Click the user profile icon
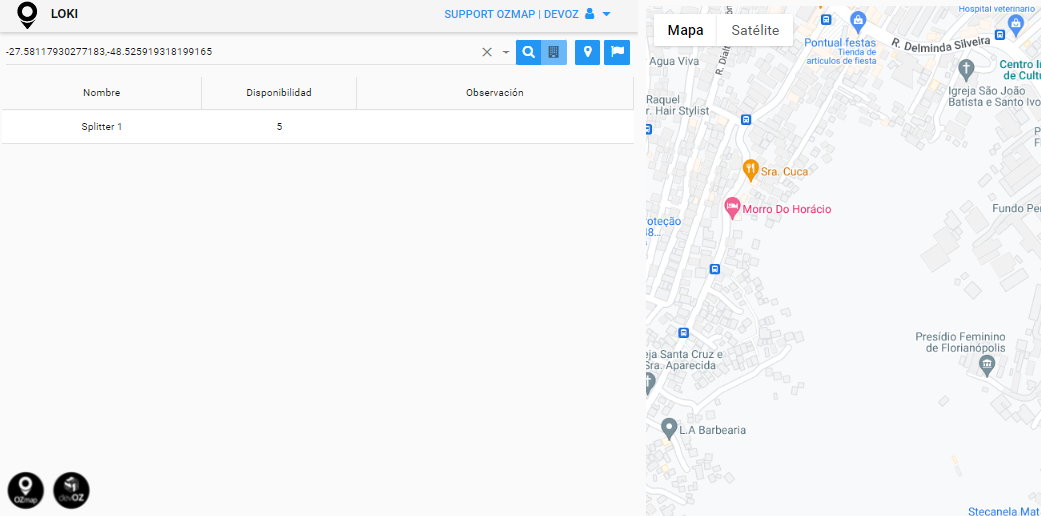The height and width of the screenshot is (516, 1041). coord(589,13)
